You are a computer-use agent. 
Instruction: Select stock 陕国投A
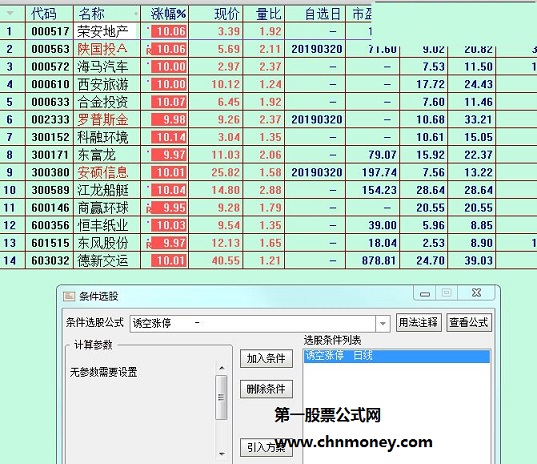click(x=103, y=49)
